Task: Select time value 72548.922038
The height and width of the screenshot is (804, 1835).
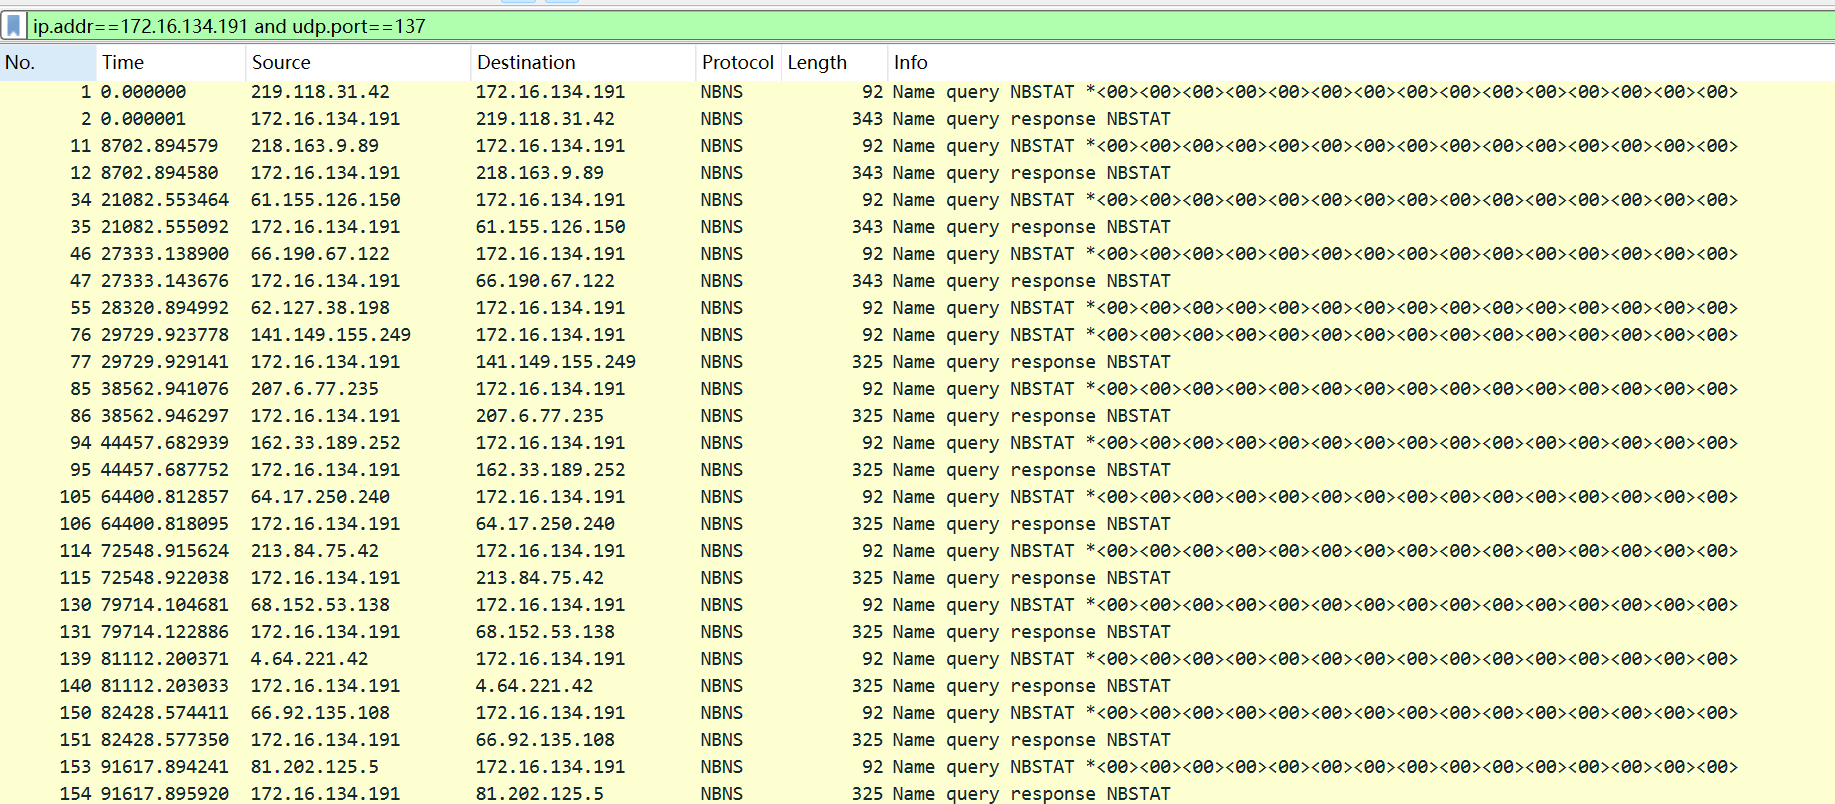Action: point(164,578)
